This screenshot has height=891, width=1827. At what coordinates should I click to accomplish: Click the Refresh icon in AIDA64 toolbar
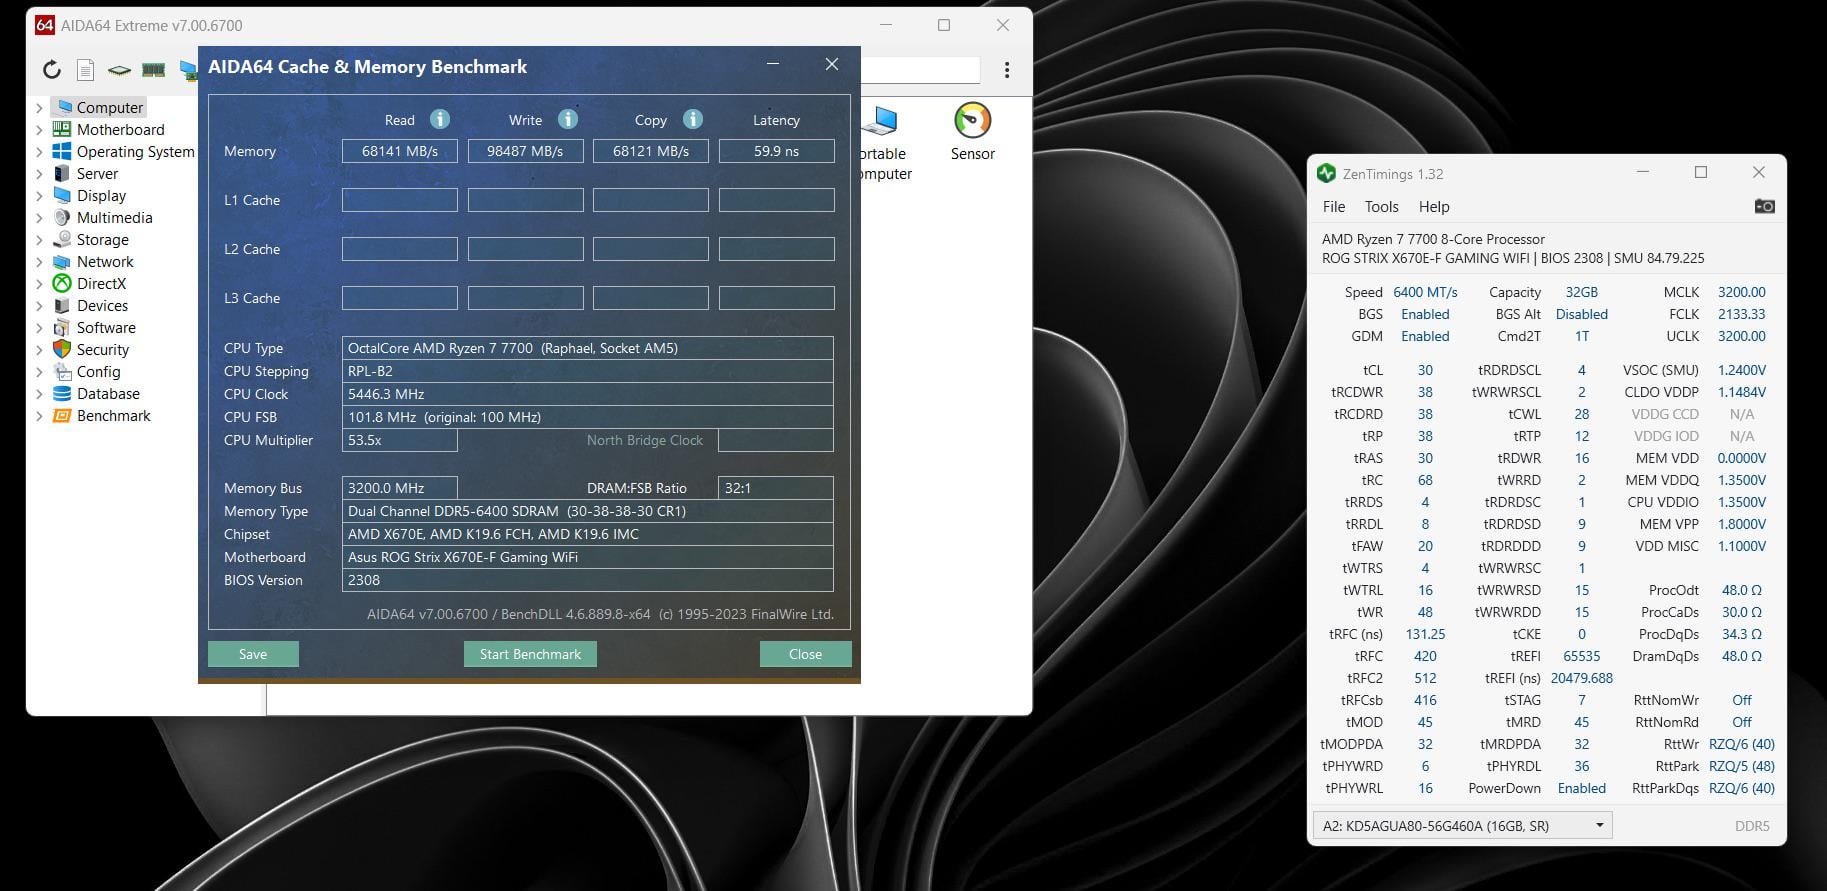pos(52,69)
